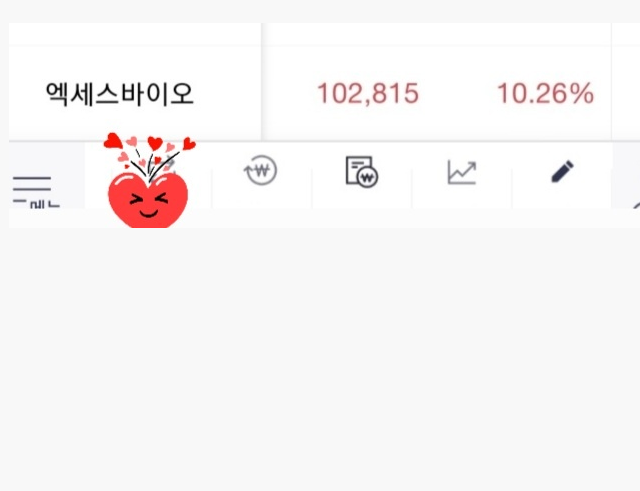Tap the blank gray area below the toolbar
Image resolution: width=640 pixels, height=491 pixels.
tap(320, 359)
